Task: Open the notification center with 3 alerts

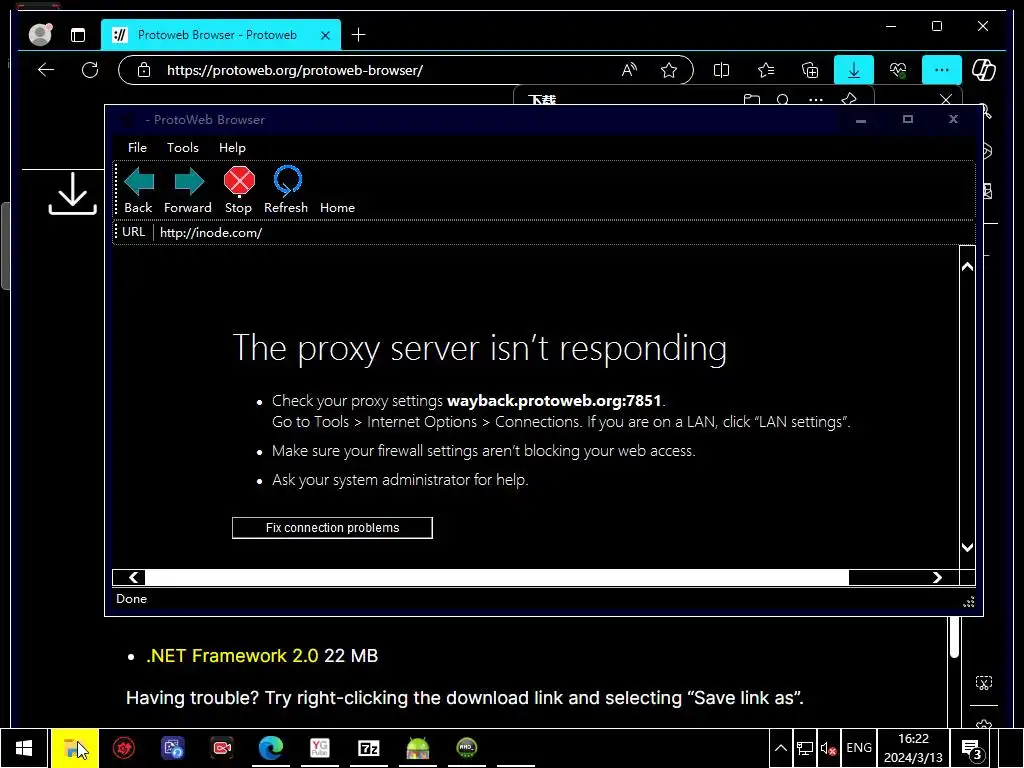Action: (972, 749)
